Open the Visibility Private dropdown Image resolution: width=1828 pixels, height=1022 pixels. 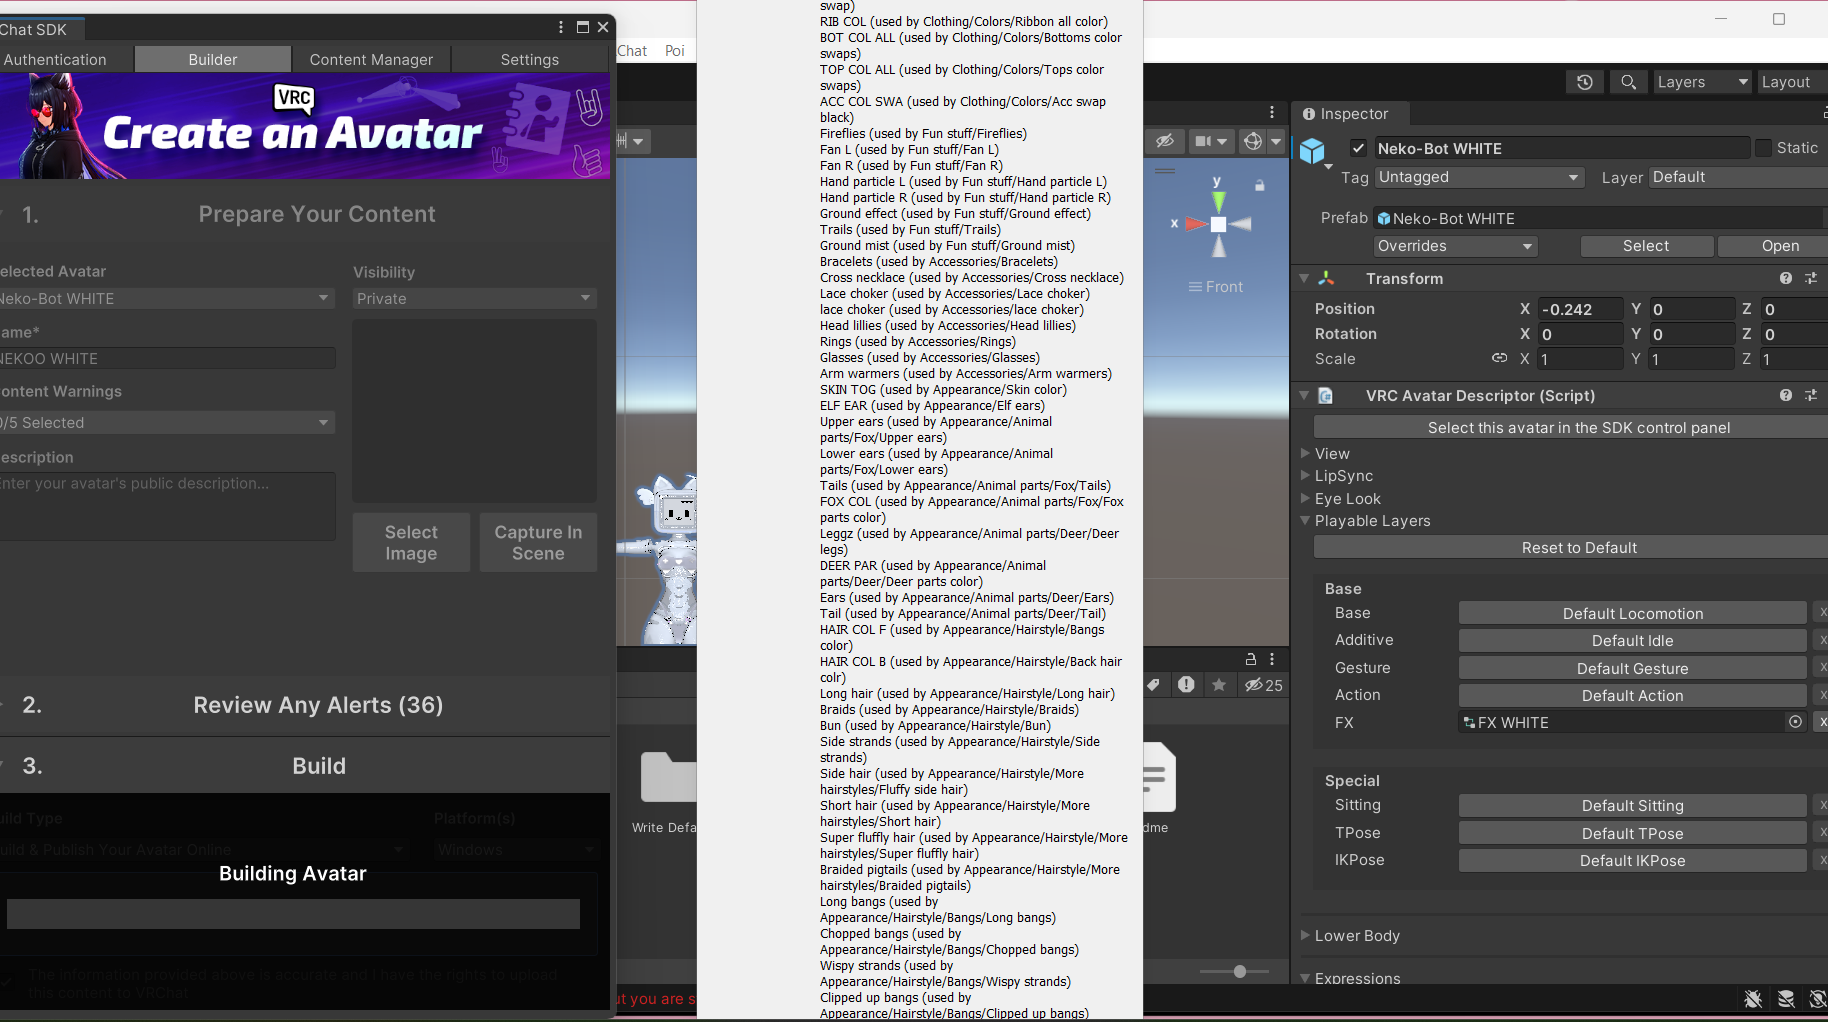coord(475,298)
